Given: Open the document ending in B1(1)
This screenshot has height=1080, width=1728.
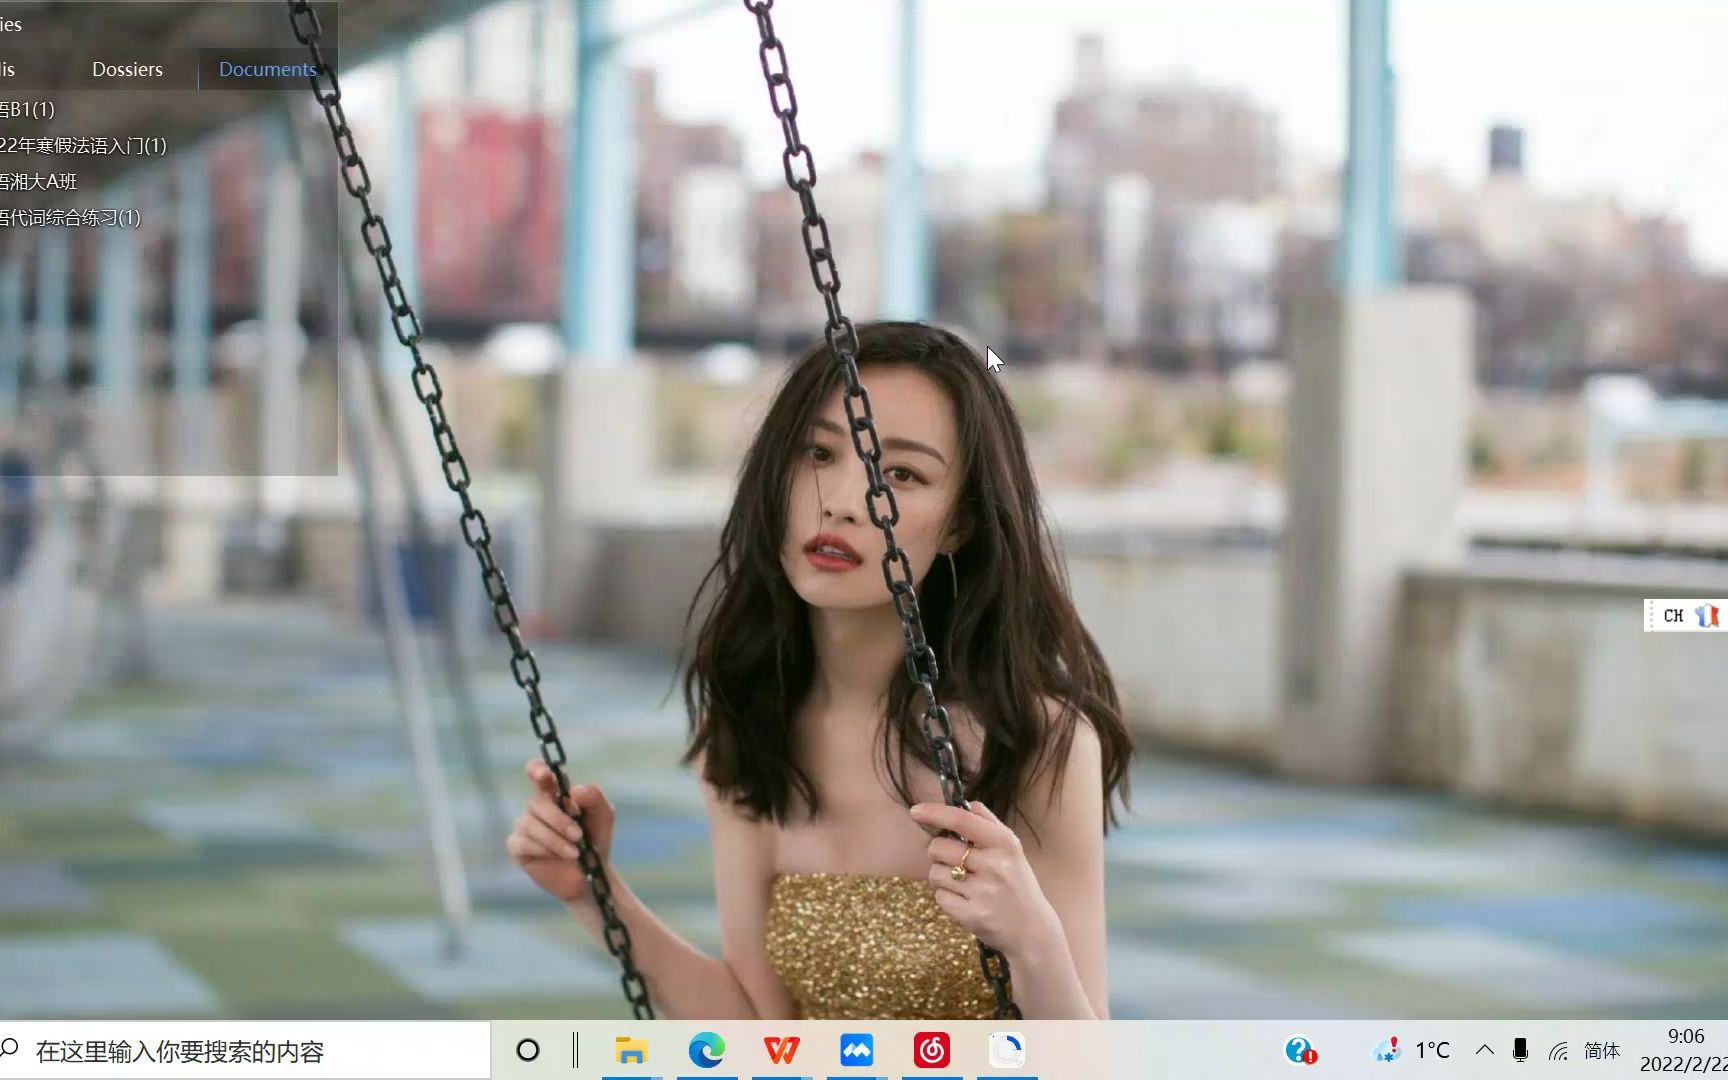Looking at the screenshot, I should [x=28, y=109].
